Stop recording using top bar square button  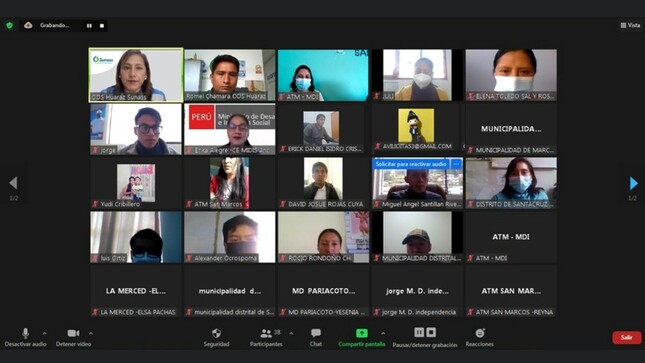pyautogui.click(x=102, y=26)
